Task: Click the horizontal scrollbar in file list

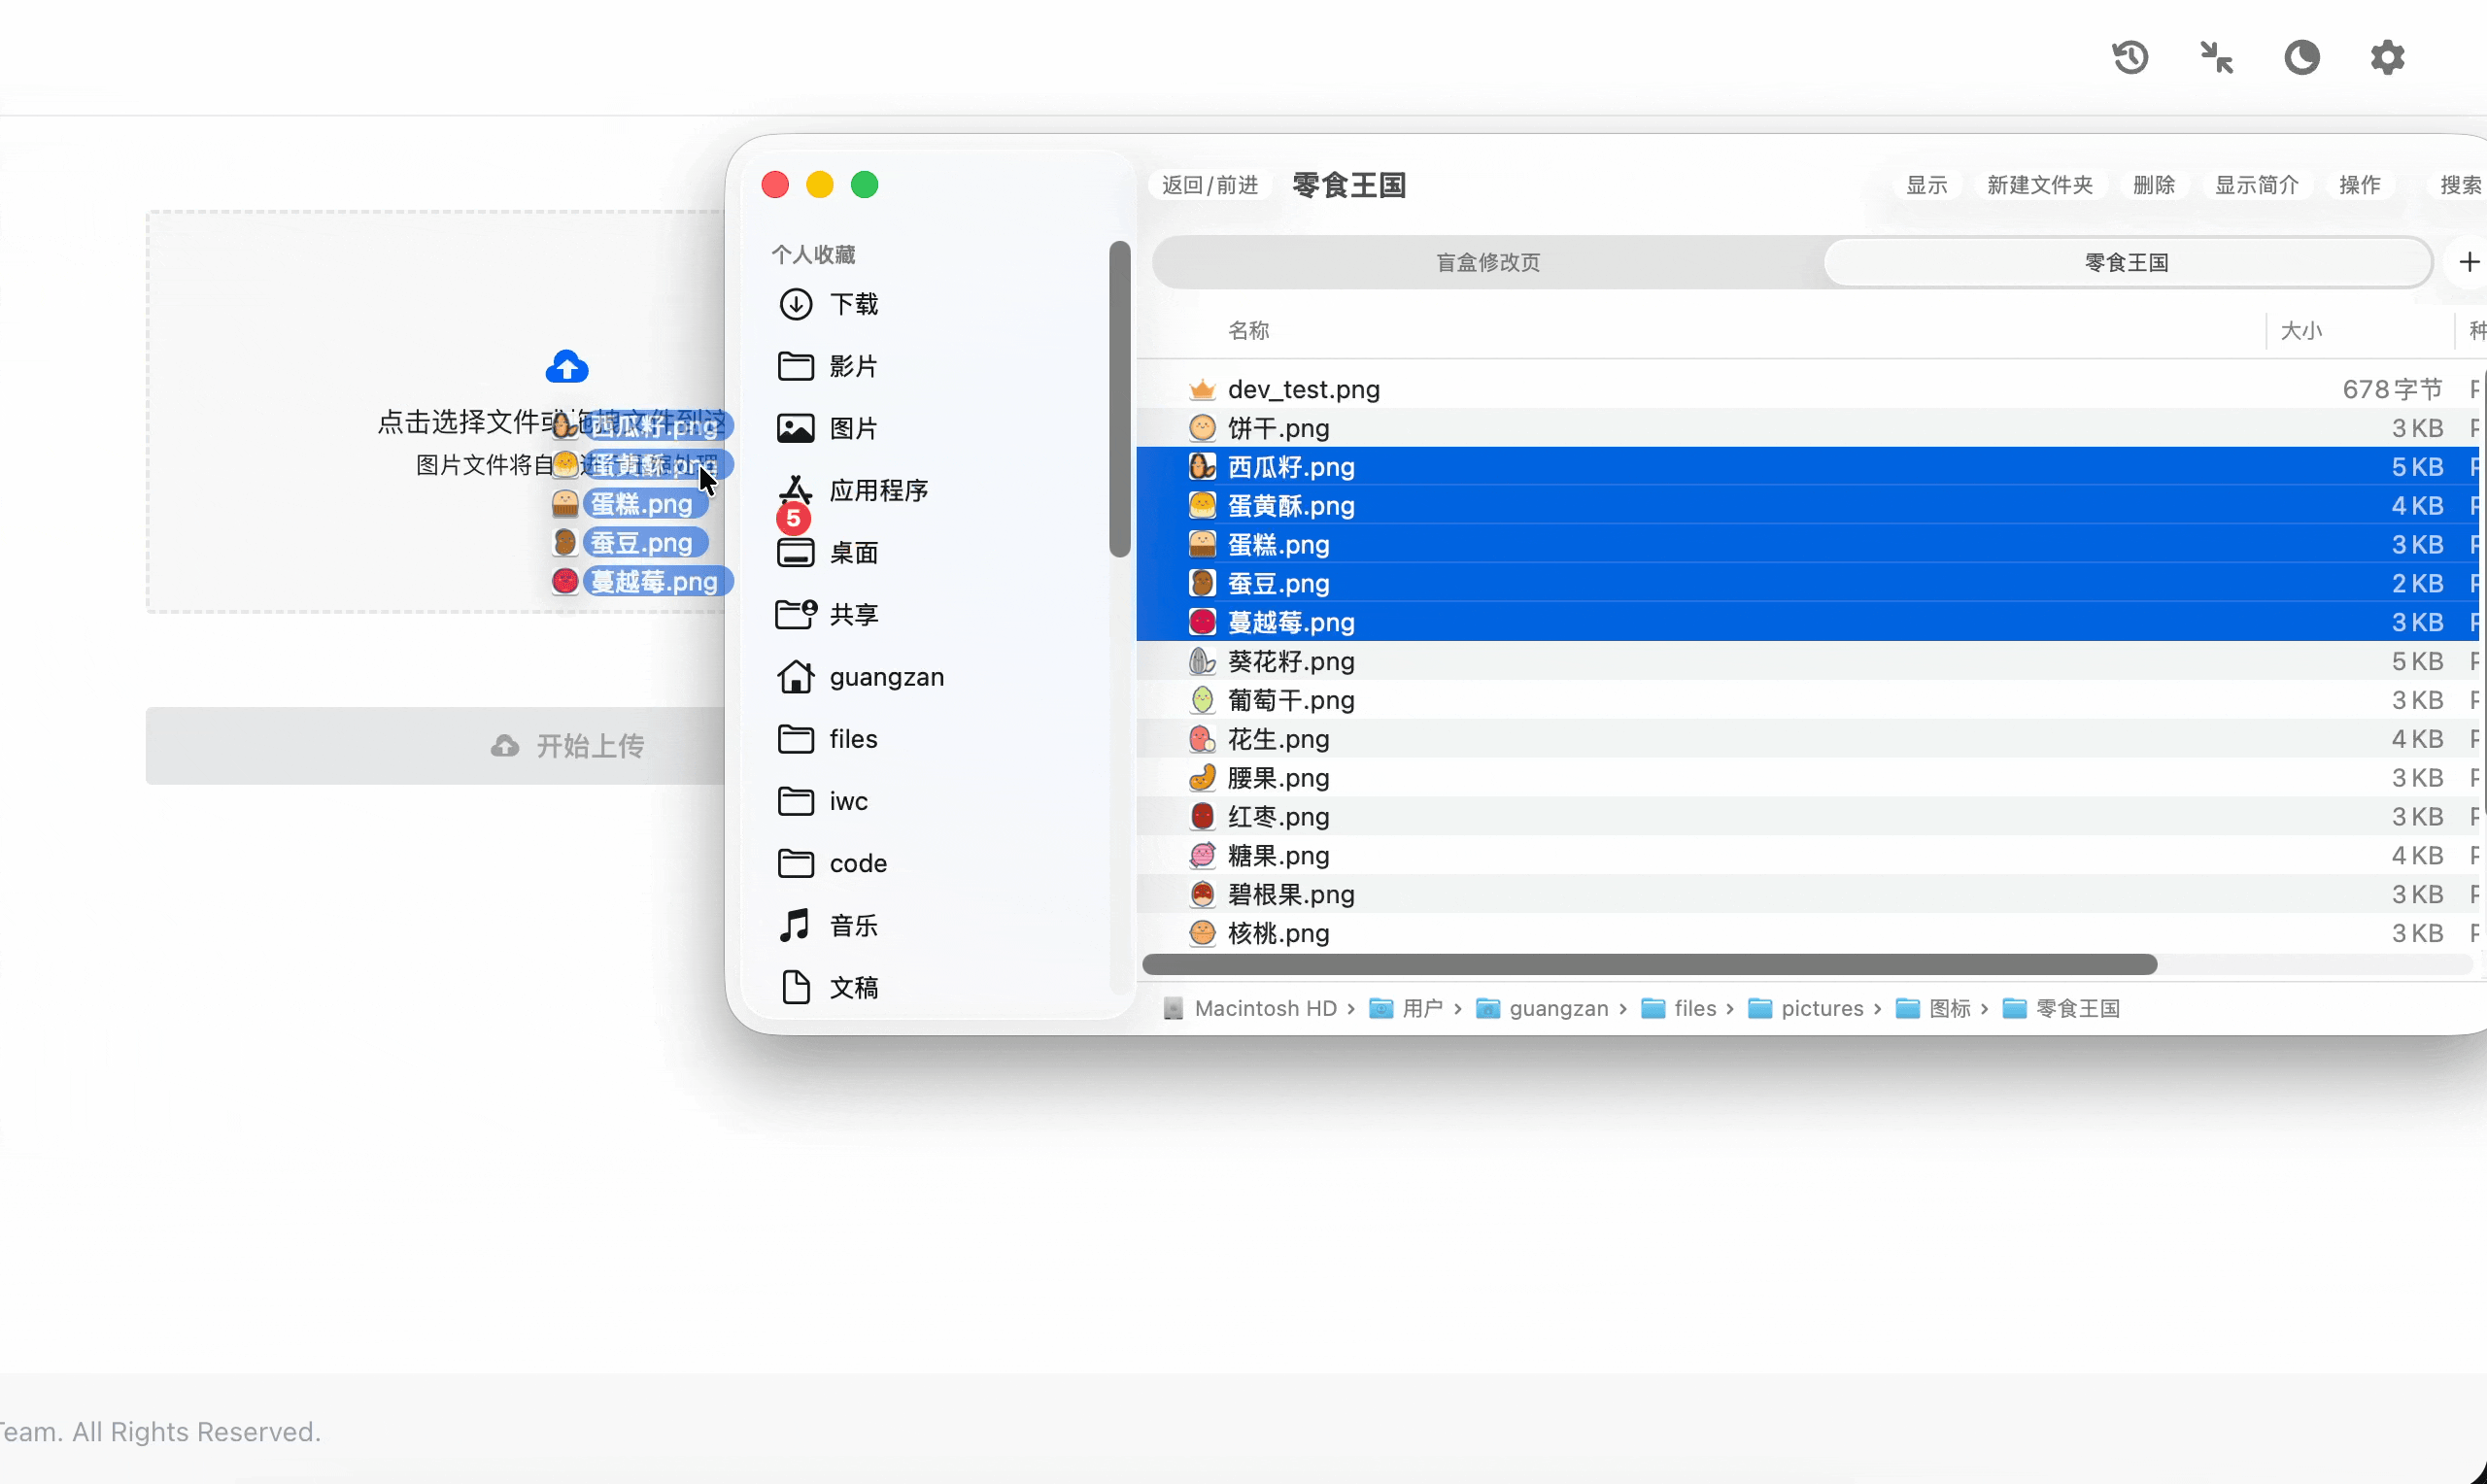Action: click(1648, 964)
